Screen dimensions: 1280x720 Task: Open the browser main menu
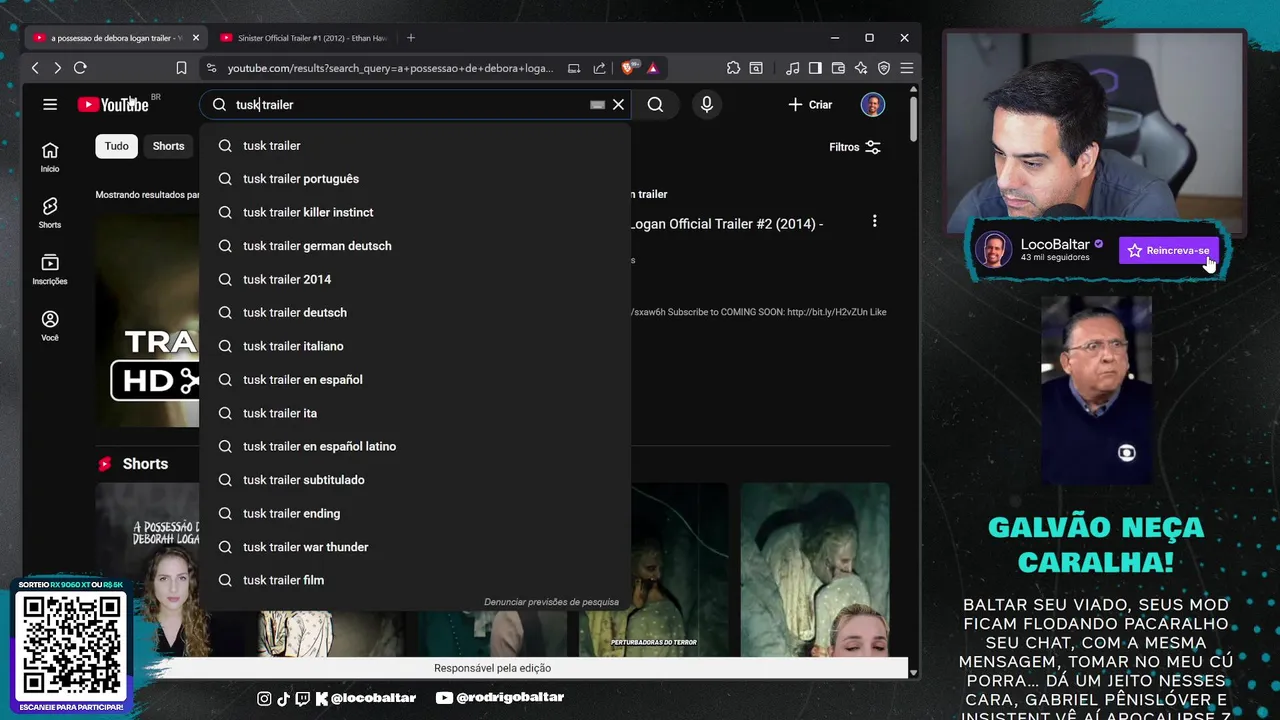click(907, 68)
